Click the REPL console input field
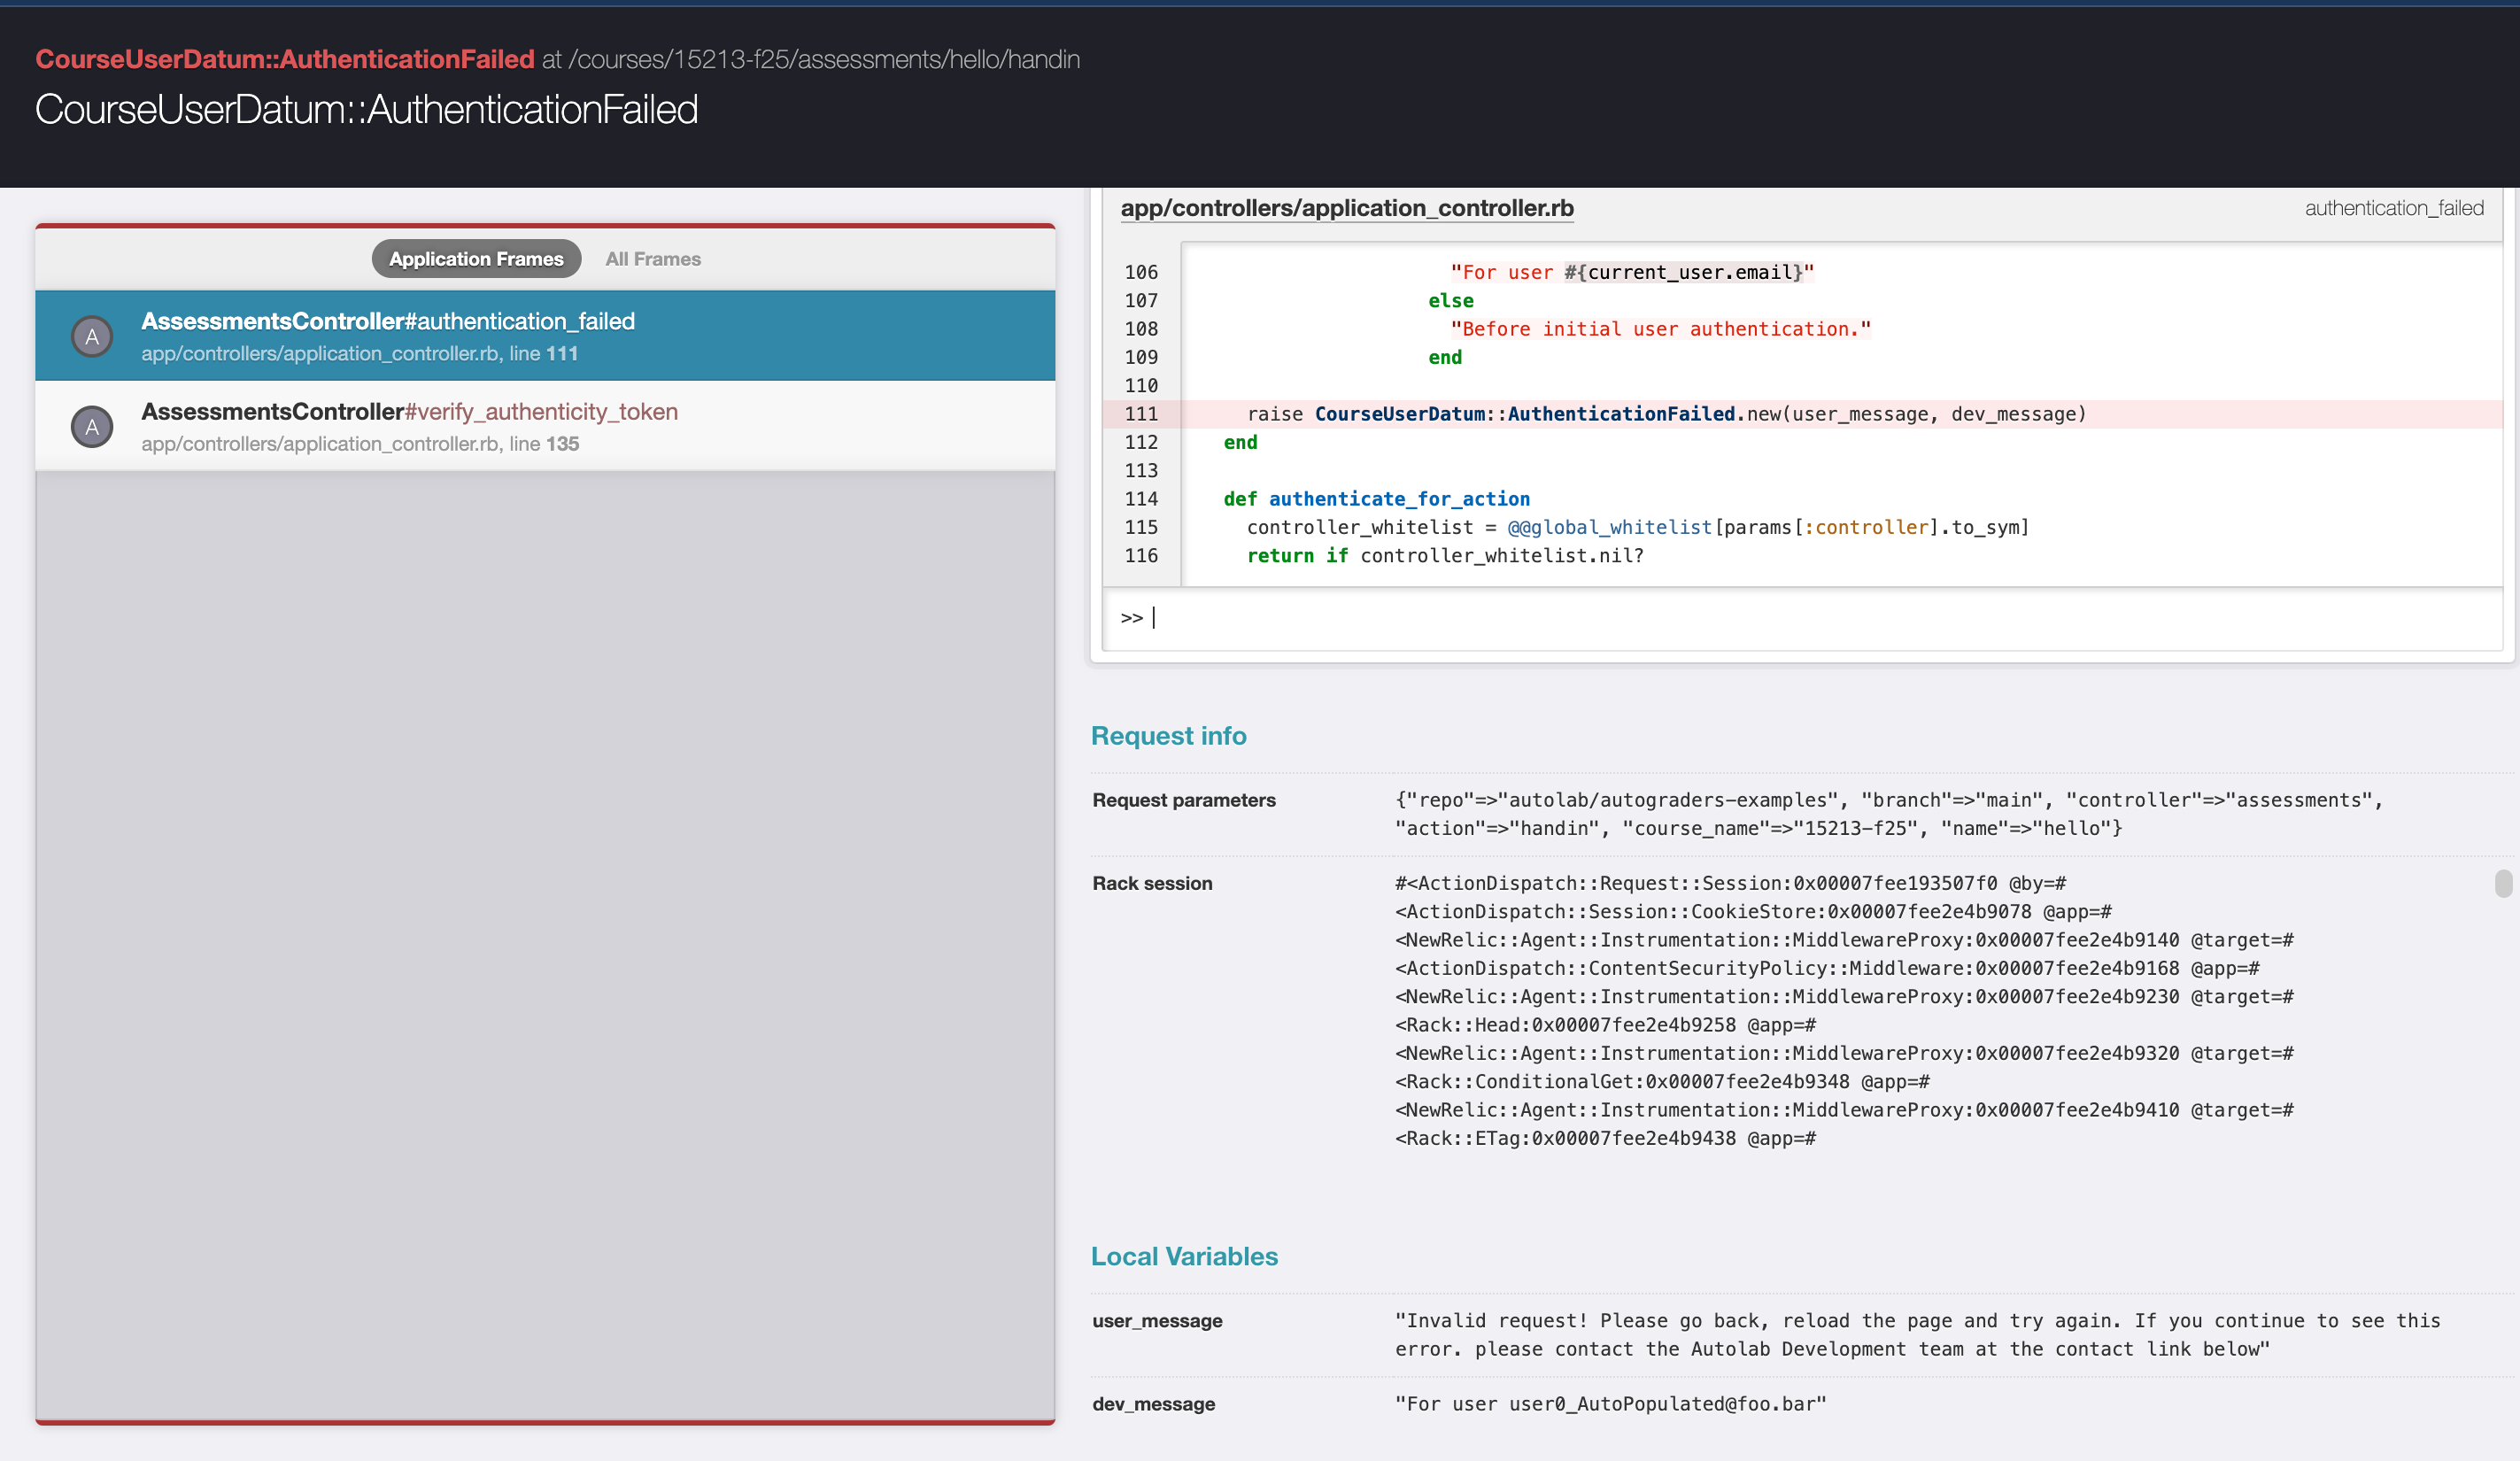 click(1800, 618)
